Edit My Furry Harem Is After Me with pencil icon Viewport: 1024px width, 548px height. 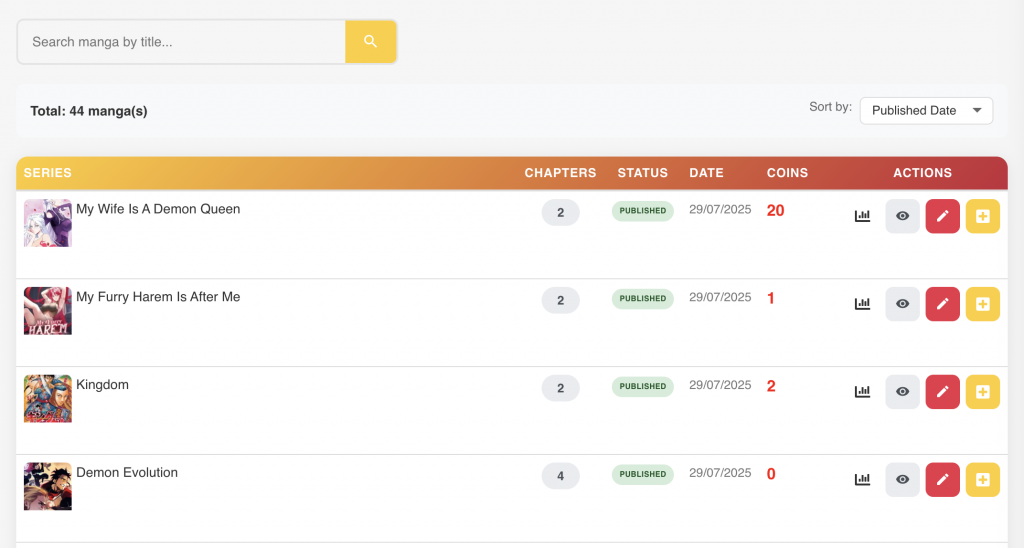tap(942, 304)
